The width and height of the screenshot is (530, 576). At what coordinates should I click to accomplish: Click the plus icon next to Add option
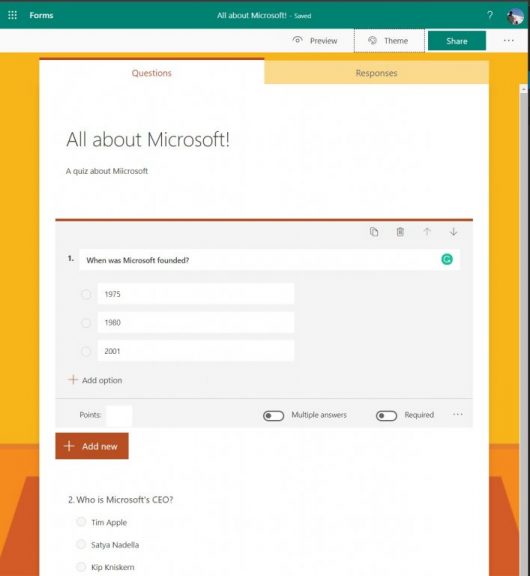point(73,379)
